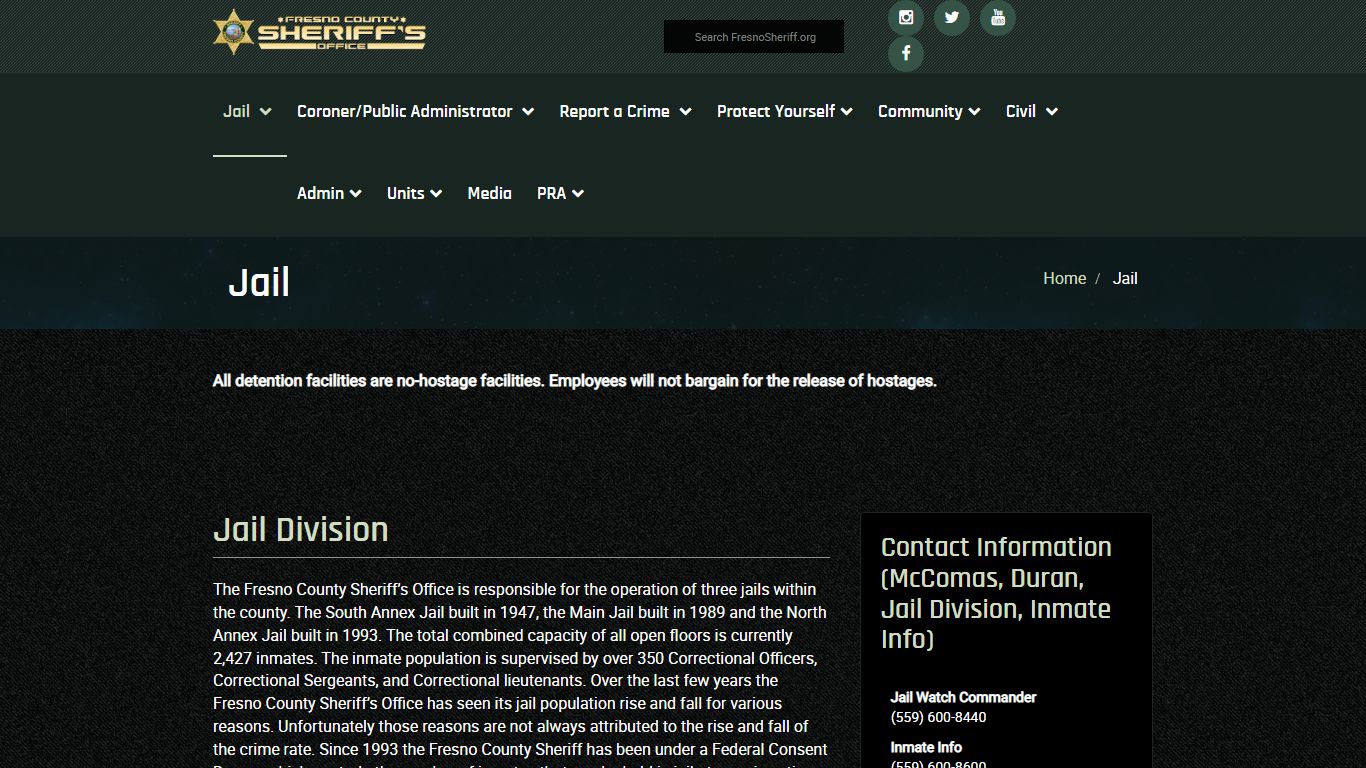
Task: Click the Jail Watch Commander phone number
Action: point(938,717)
